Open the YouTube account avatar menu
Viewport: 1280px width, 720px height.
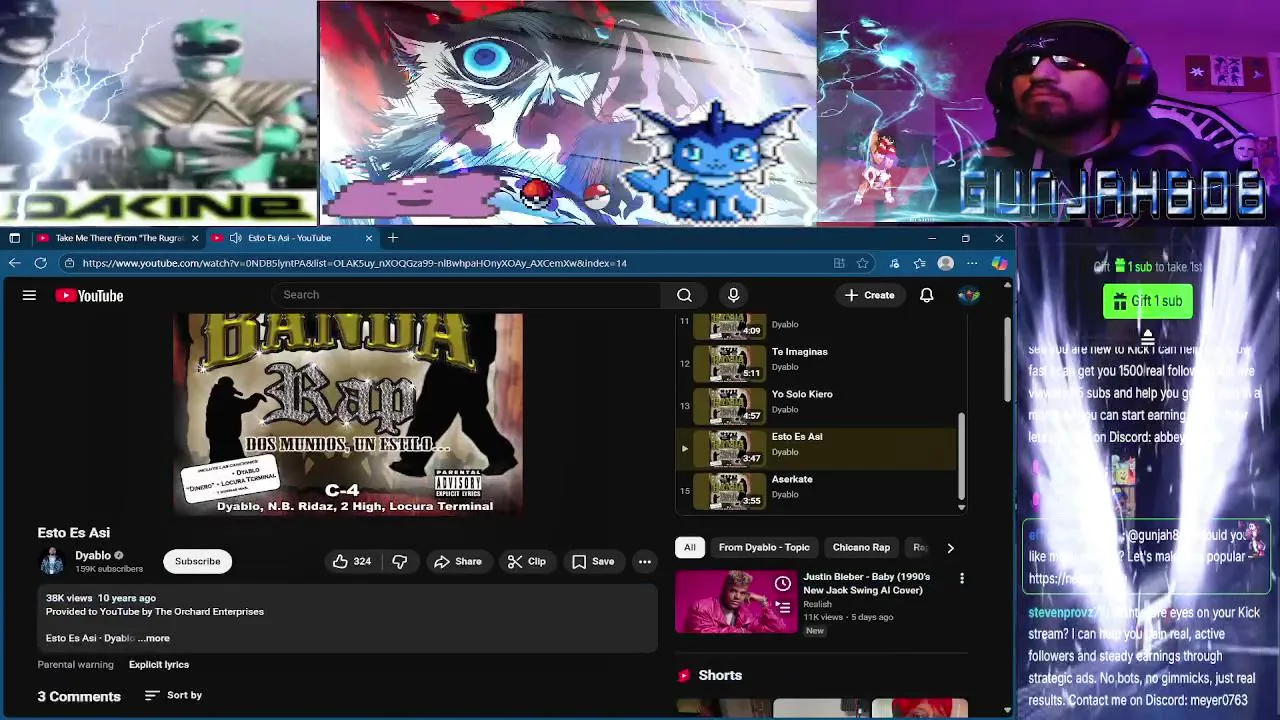tap(968, 295)
